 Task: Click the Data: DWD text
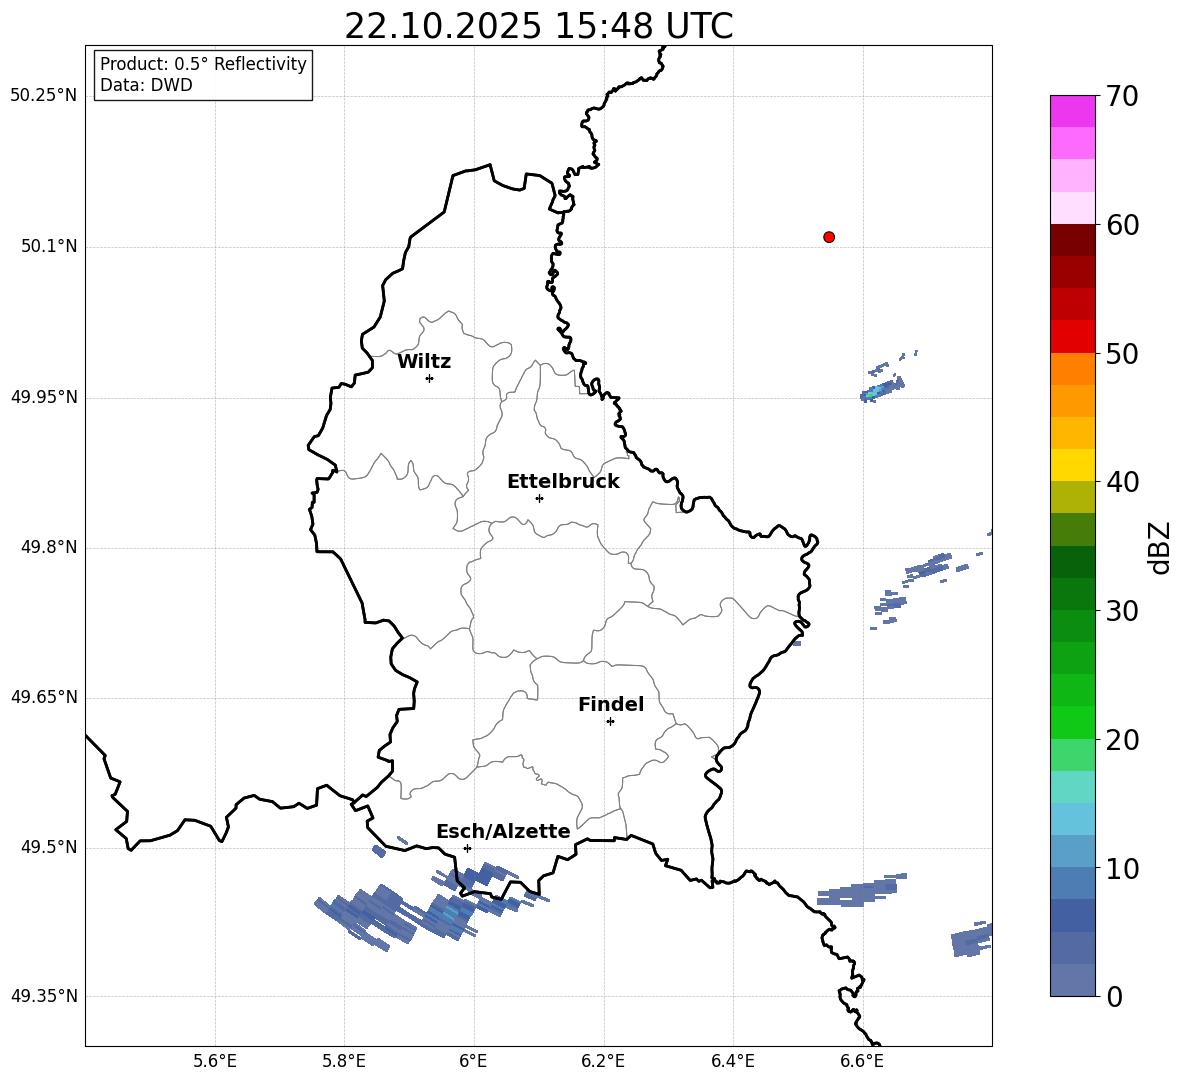click(x=146, y=85)
